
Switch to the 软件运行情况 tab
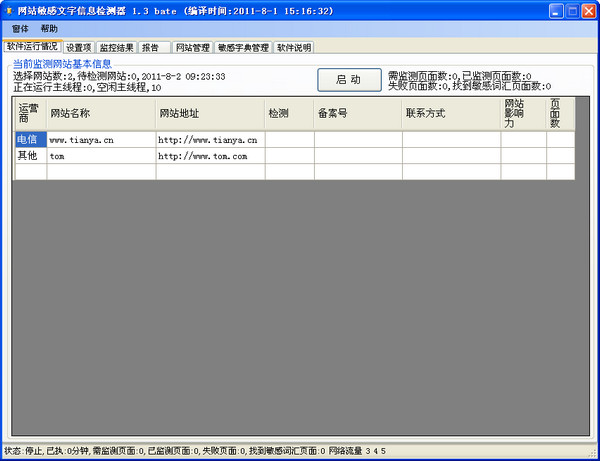tap(32, 46)
